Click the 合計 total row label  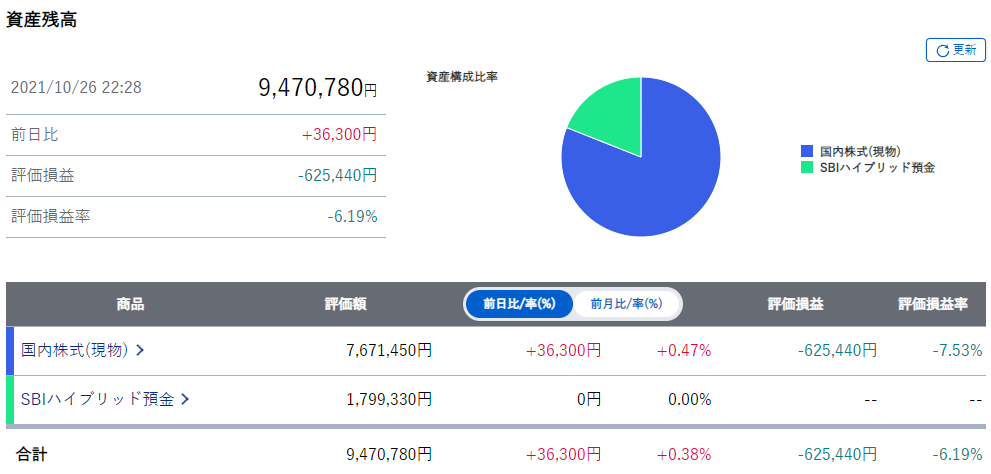click(x=31, y=455)
